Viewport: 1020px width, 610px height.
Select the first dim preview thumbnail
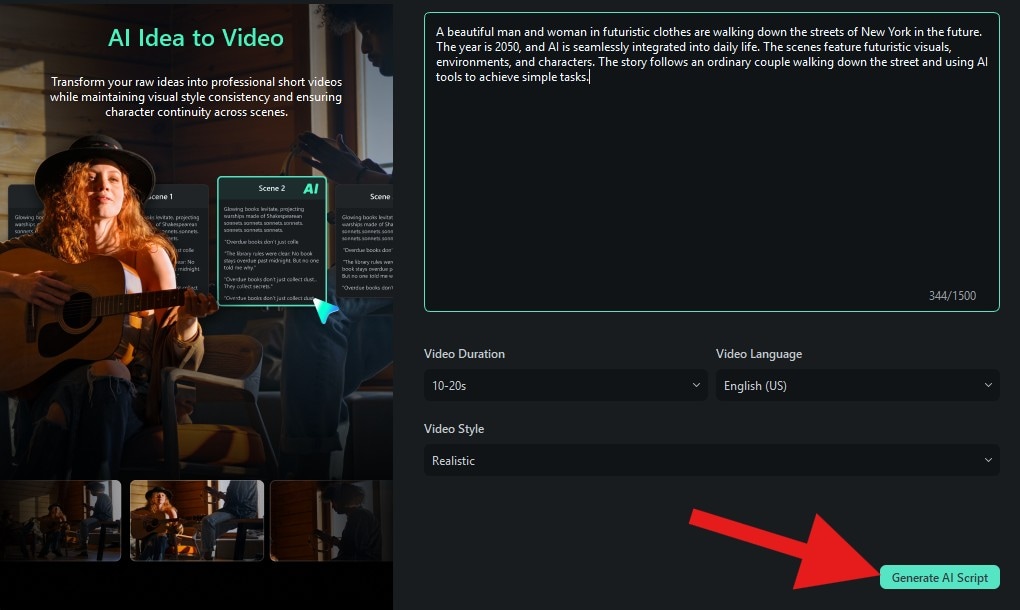click(60, 520)
